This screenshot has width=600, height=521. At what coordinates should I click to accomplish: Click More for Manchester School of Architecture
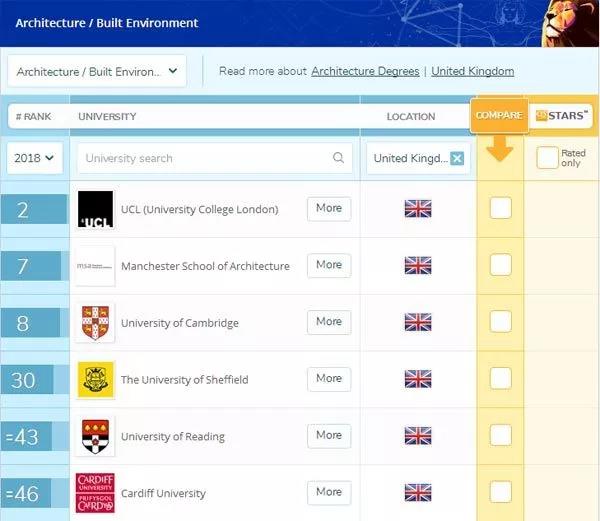tap(329, 265)
